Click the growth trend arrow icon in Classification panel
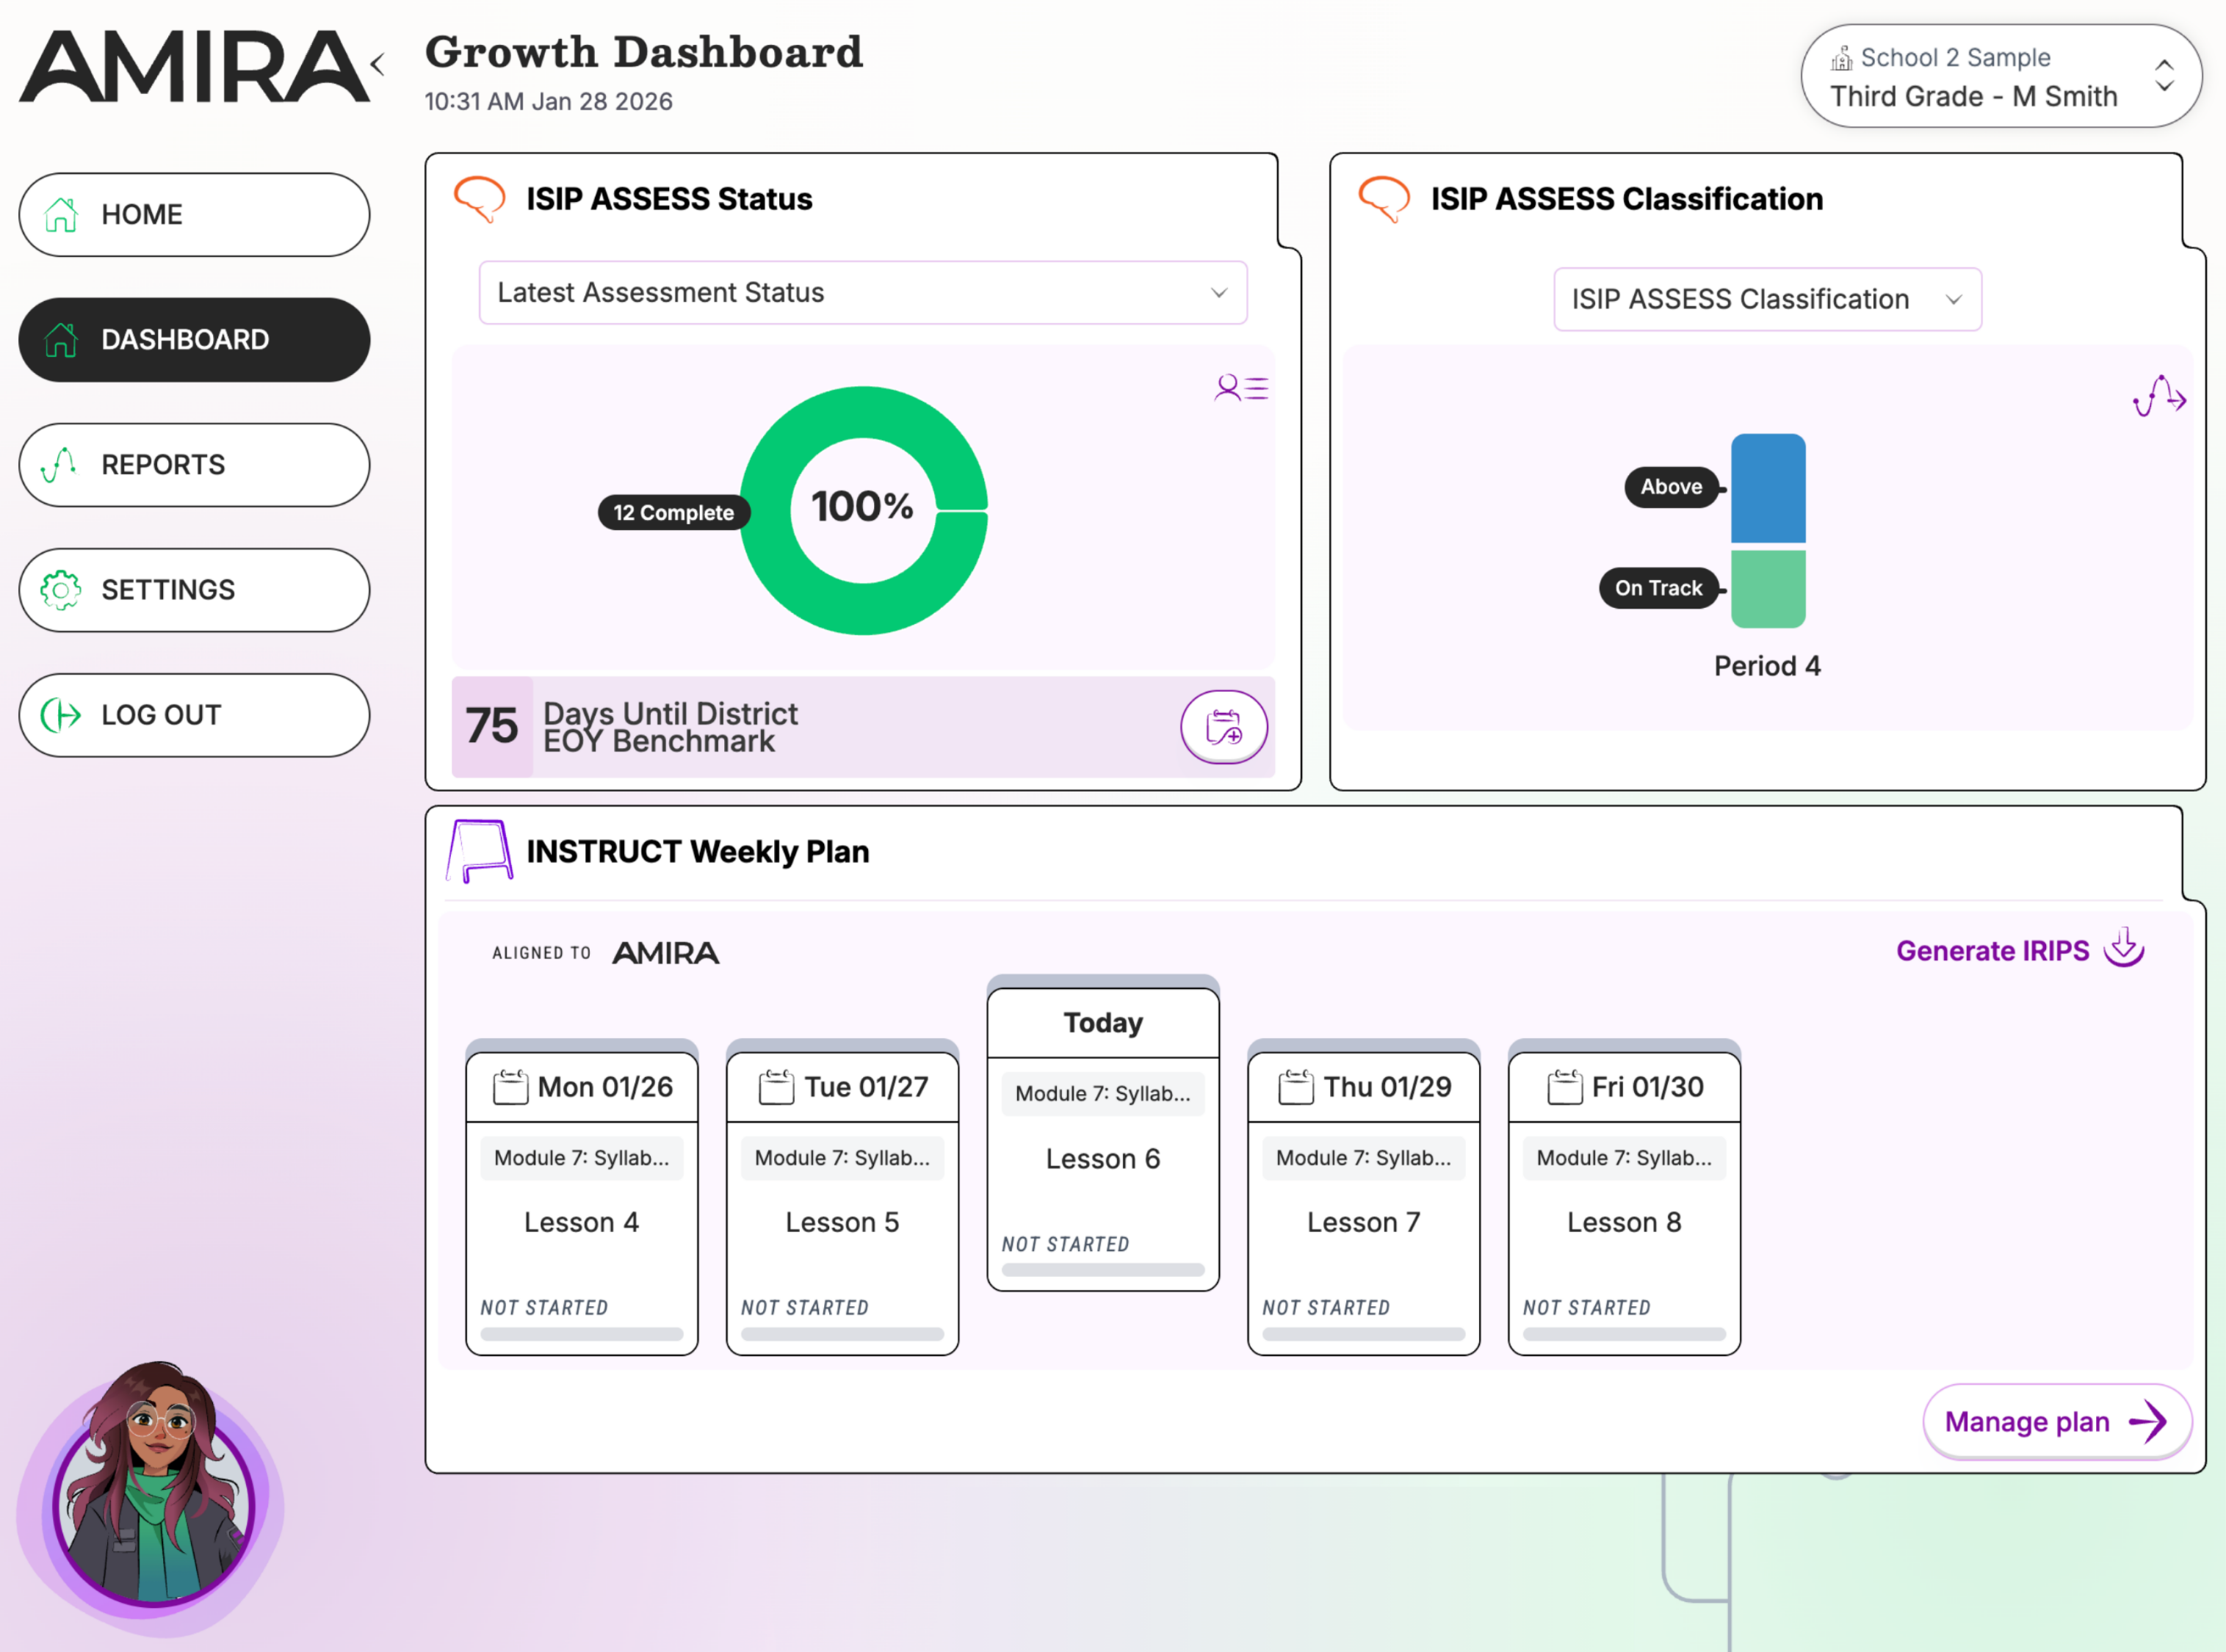 point(2159,396)
